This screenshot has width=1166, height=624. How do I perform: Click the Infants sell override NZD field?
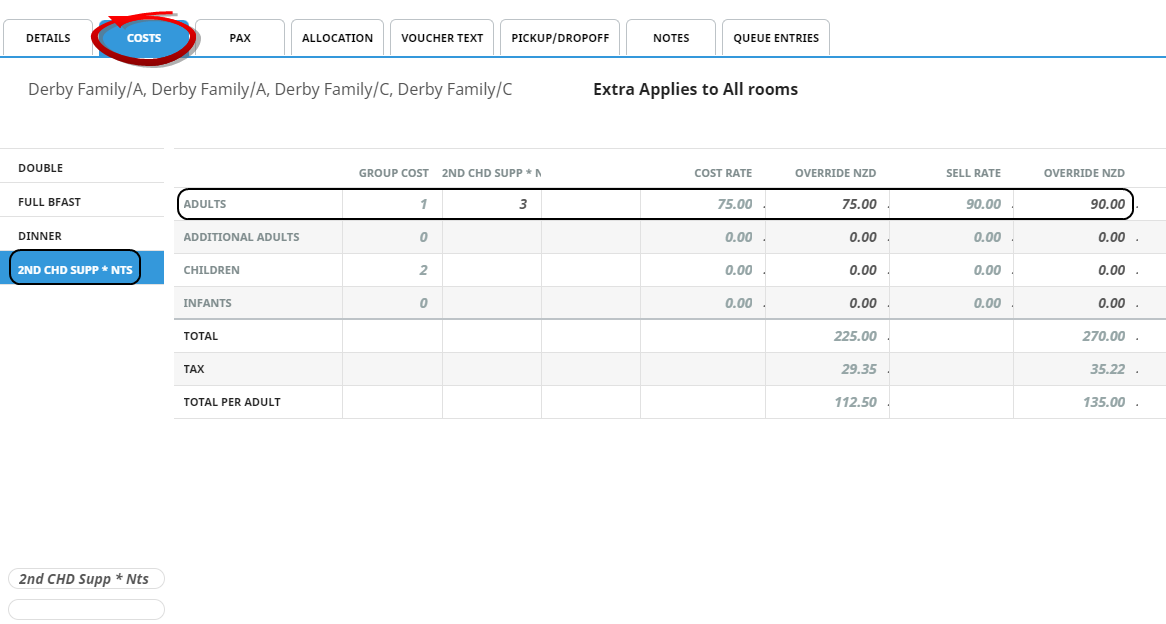pos(1074,303)
